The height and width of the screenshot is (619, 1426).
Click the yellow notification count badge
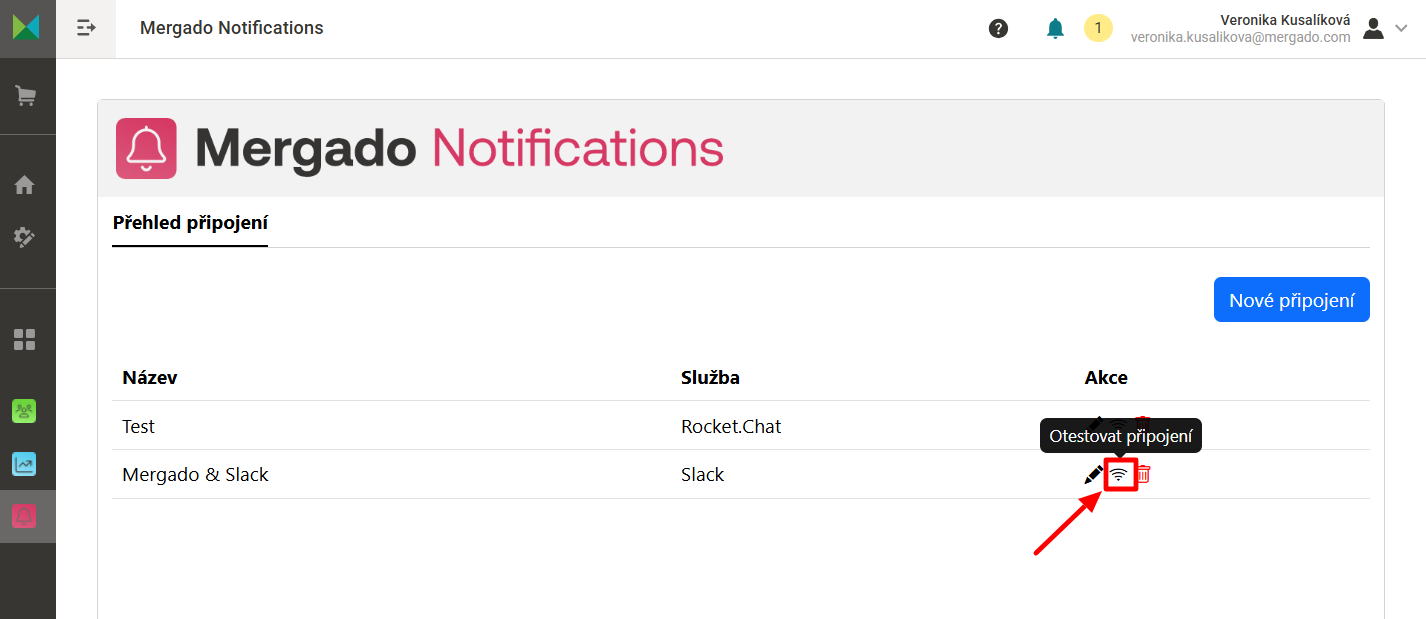pos(1098,28)
